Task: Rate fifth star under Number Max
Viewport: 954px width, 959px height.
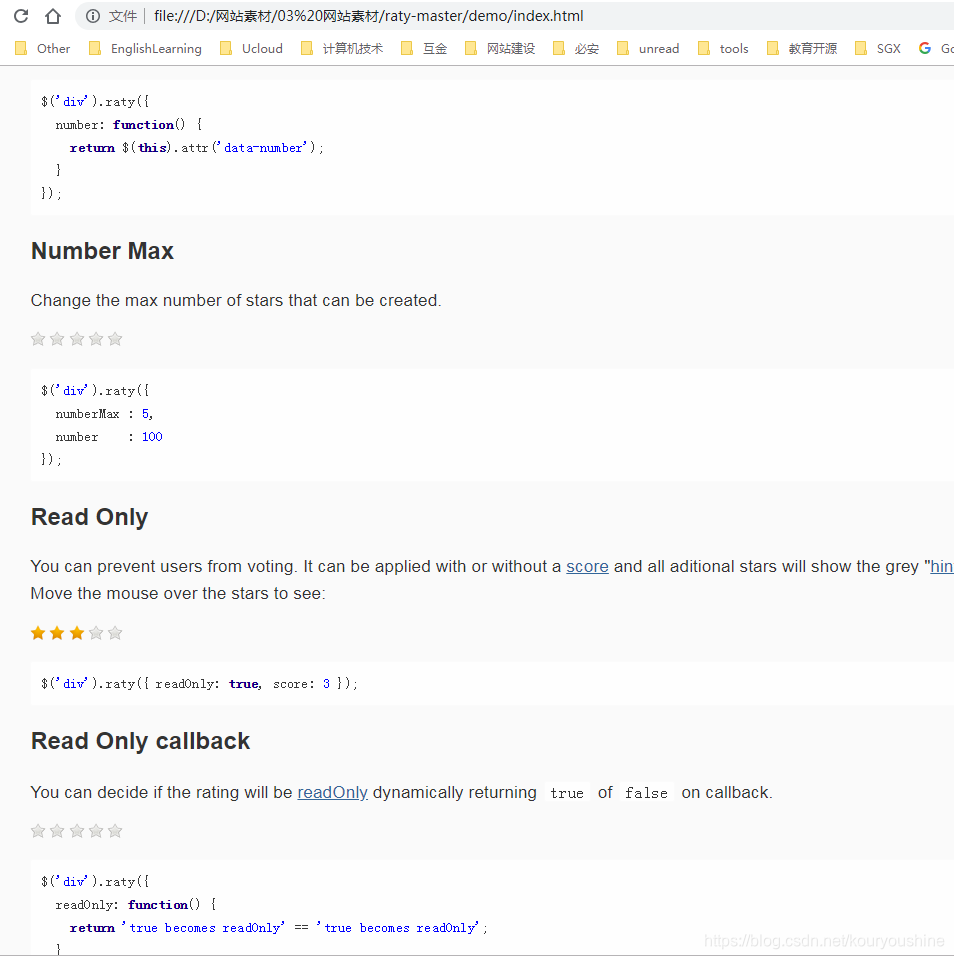Action: [115, 339]
